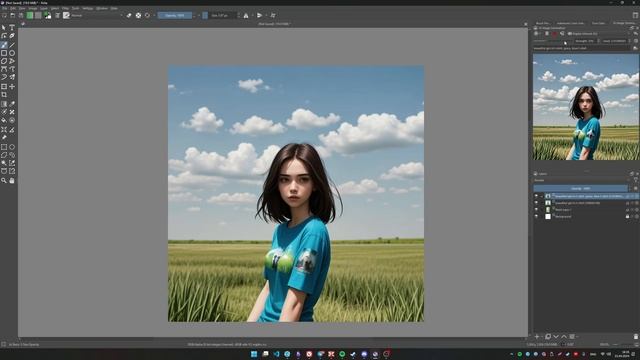Select the Gradient tool

4,104
